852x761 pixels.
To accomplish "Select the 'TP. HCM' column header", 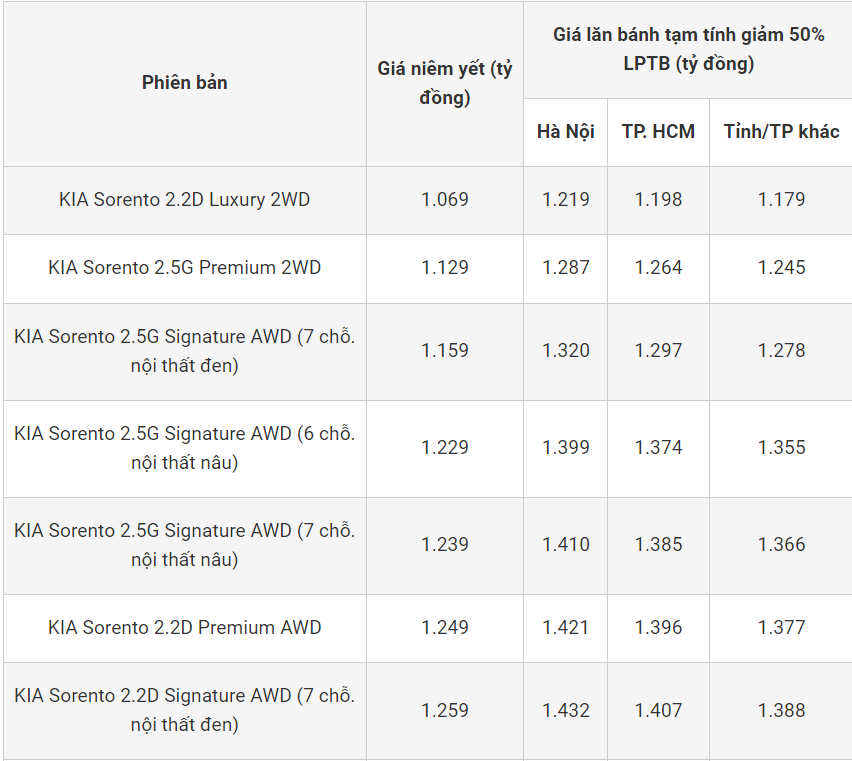I will pos(658,132).
